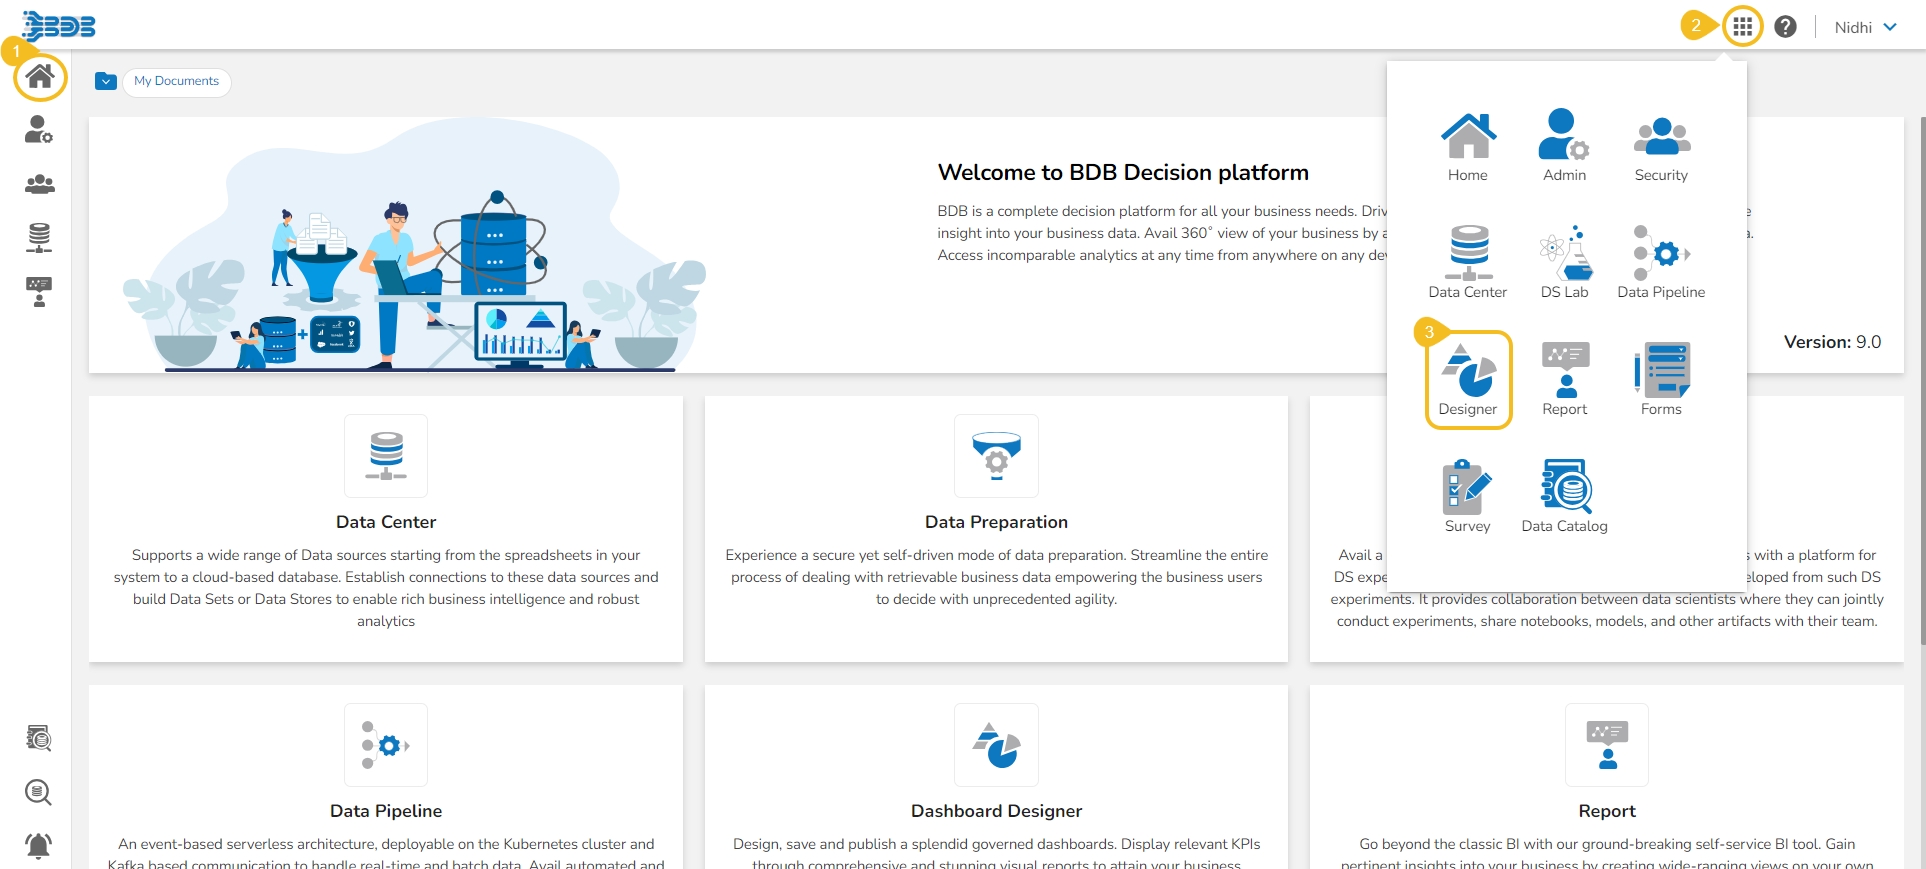Click the BDB logo in header

pyautogui.click(x=59, y=26)
